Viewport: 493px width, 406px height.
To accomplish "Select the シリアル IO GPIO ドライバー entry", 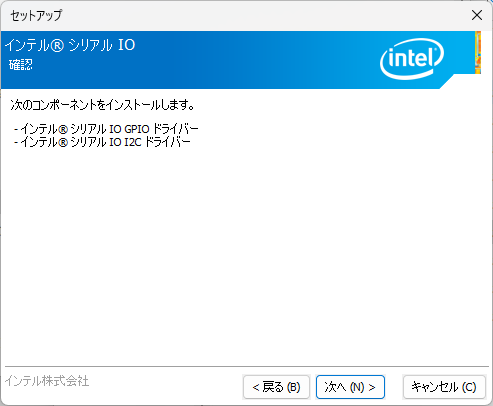I will pos(109,129).
